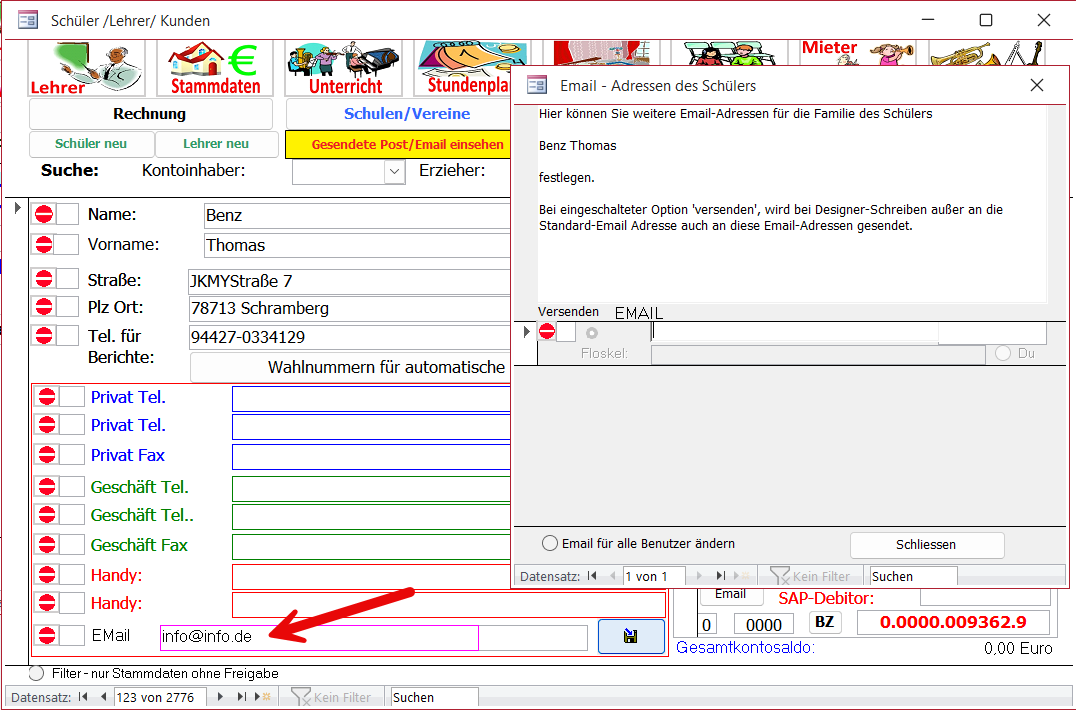This screenshot has width=1076, height=710.
Task: Tick the checkbox next to Vorname
Action: (67, 245)
